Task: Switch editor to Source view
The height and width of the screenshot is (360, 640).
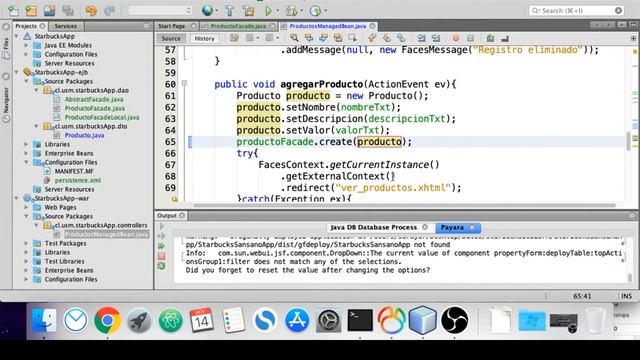Action: click(x=171, y=38)
